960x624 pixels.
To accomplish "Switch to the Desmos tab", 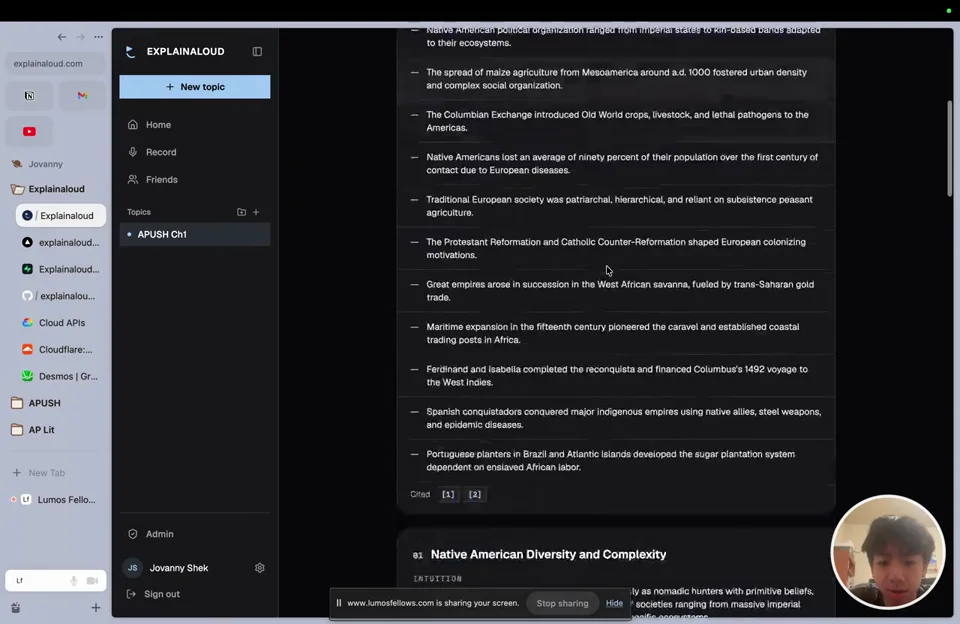I will coord(61,377).
